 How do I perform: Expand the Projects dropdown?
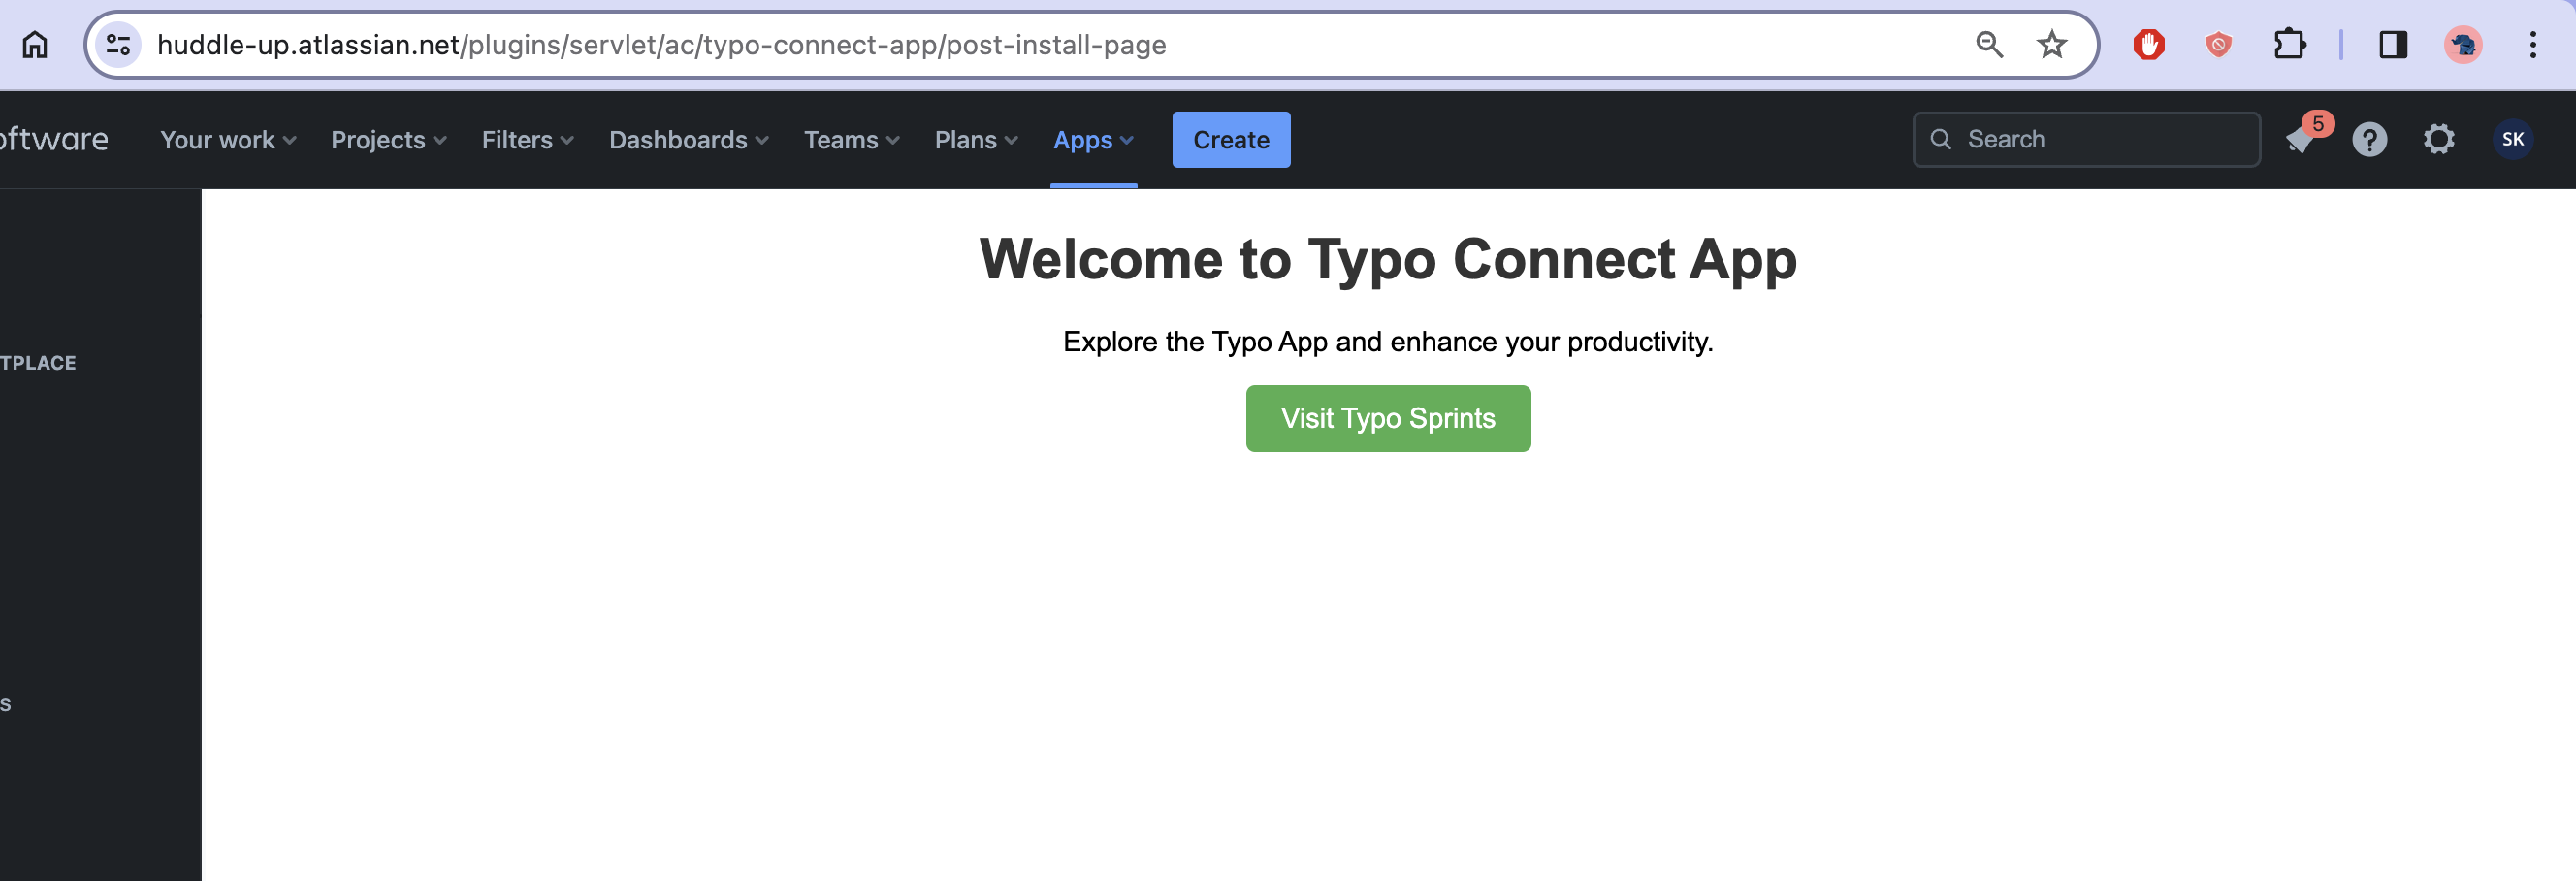point(388,140)
